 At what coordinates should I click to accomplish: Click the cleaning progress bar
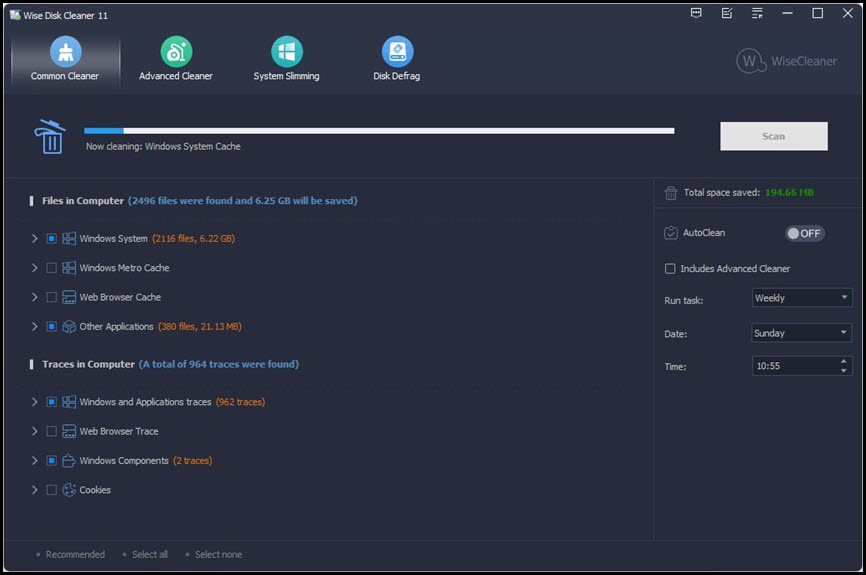379,131
